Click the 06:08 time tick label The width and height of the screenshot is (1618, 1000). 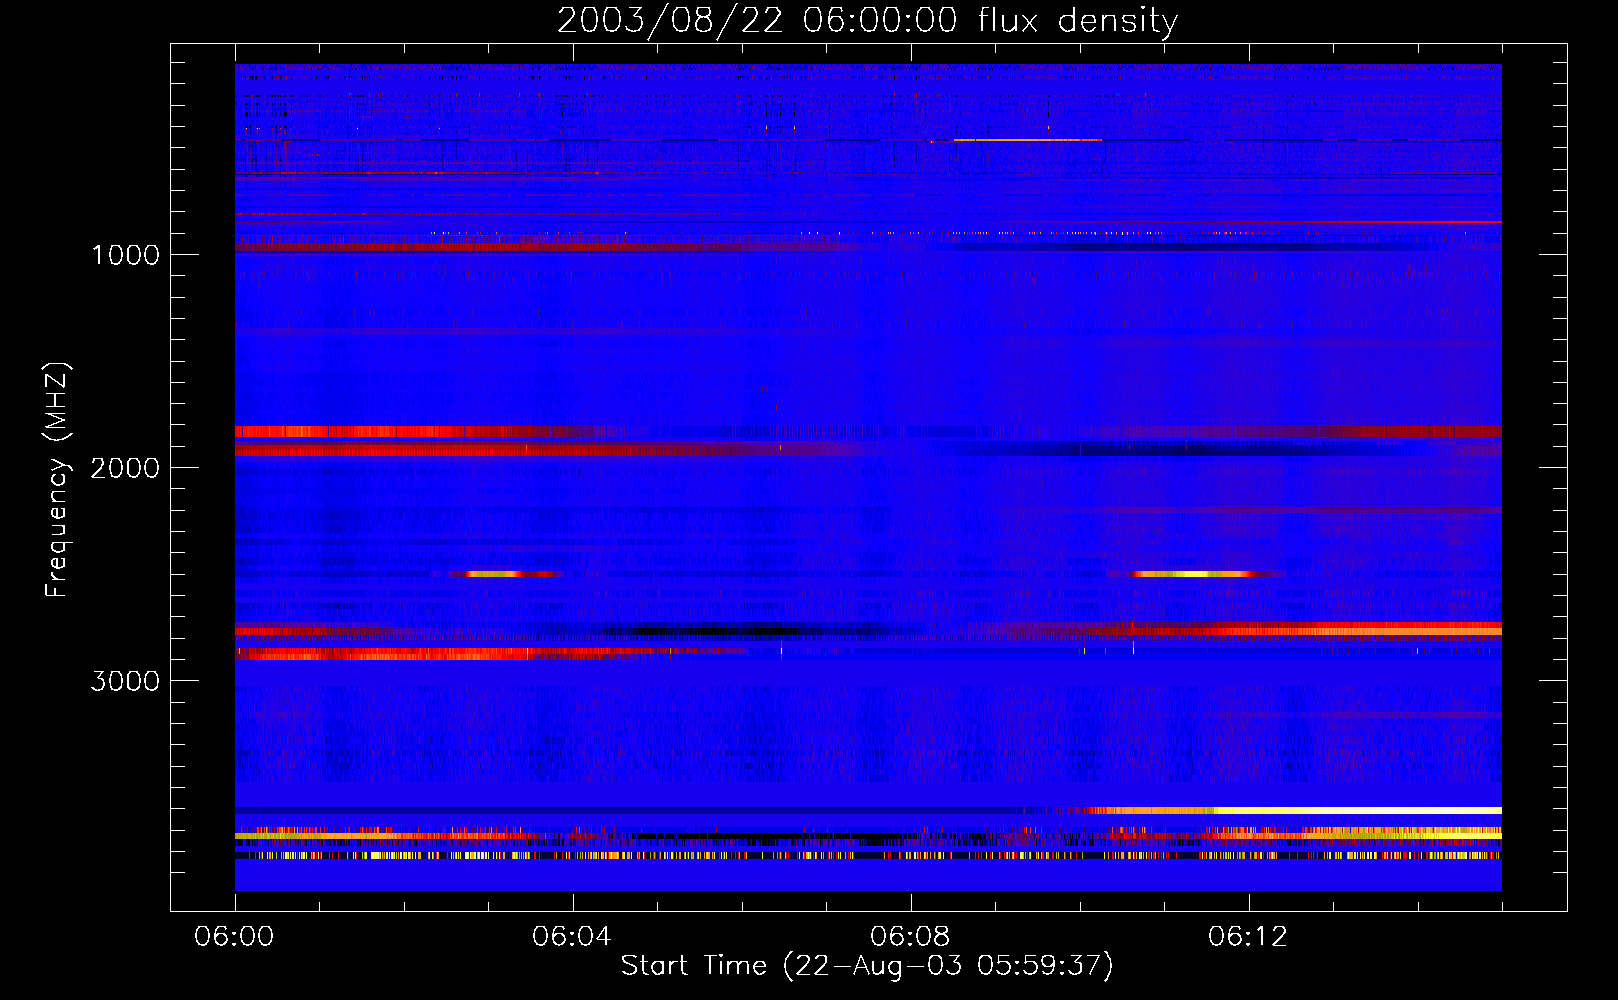pos(910,937)
